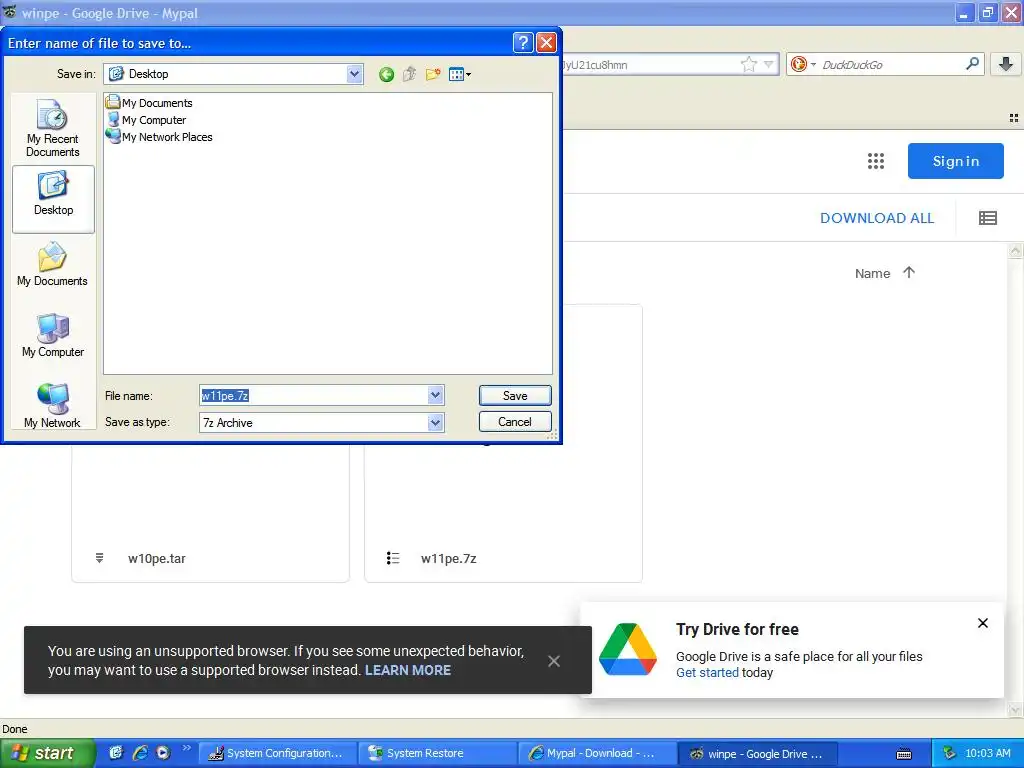
Task: Click DOWNLOAD ALL in Google Drive
Action: [877, 218]
